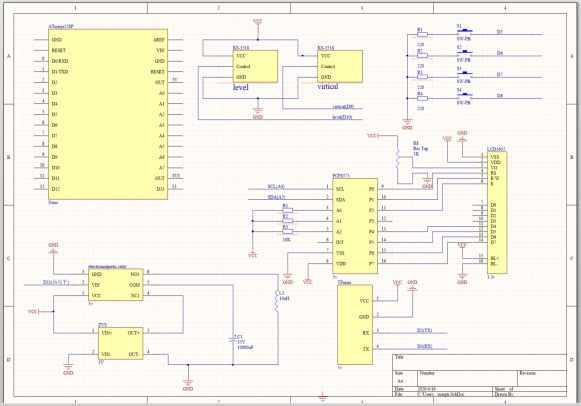Click push-button switch S4 symbol
581x406 pixels.
pos(464,96)
